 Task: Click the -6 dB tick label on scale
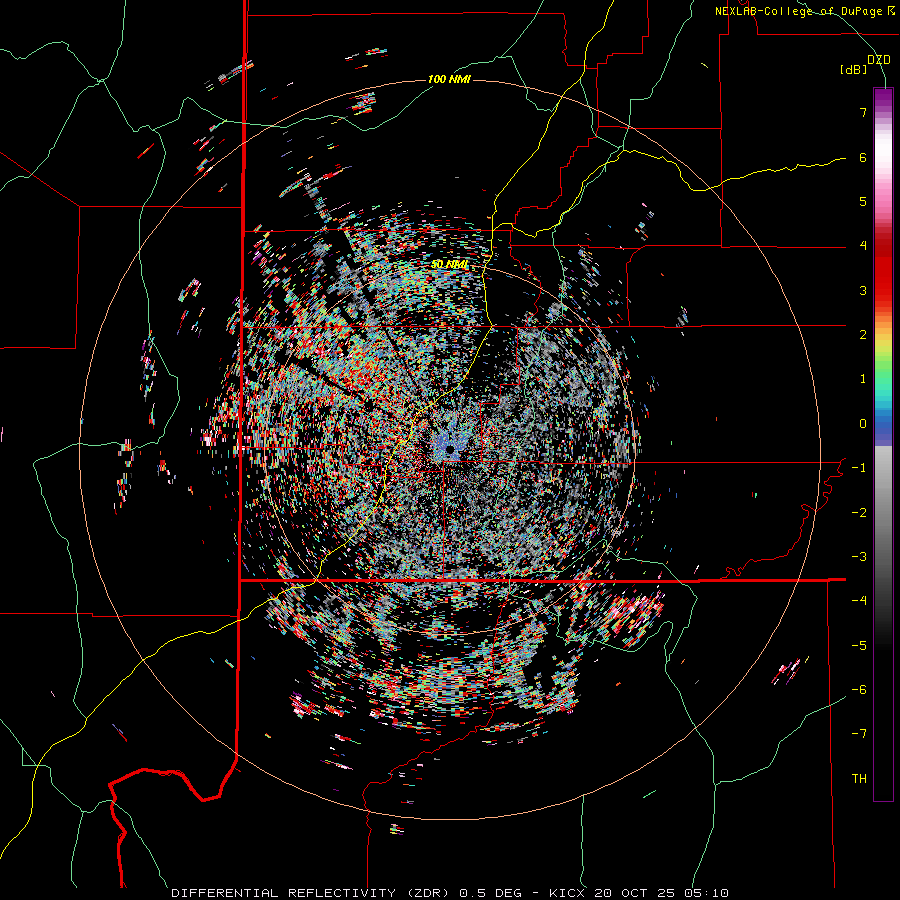859,690
